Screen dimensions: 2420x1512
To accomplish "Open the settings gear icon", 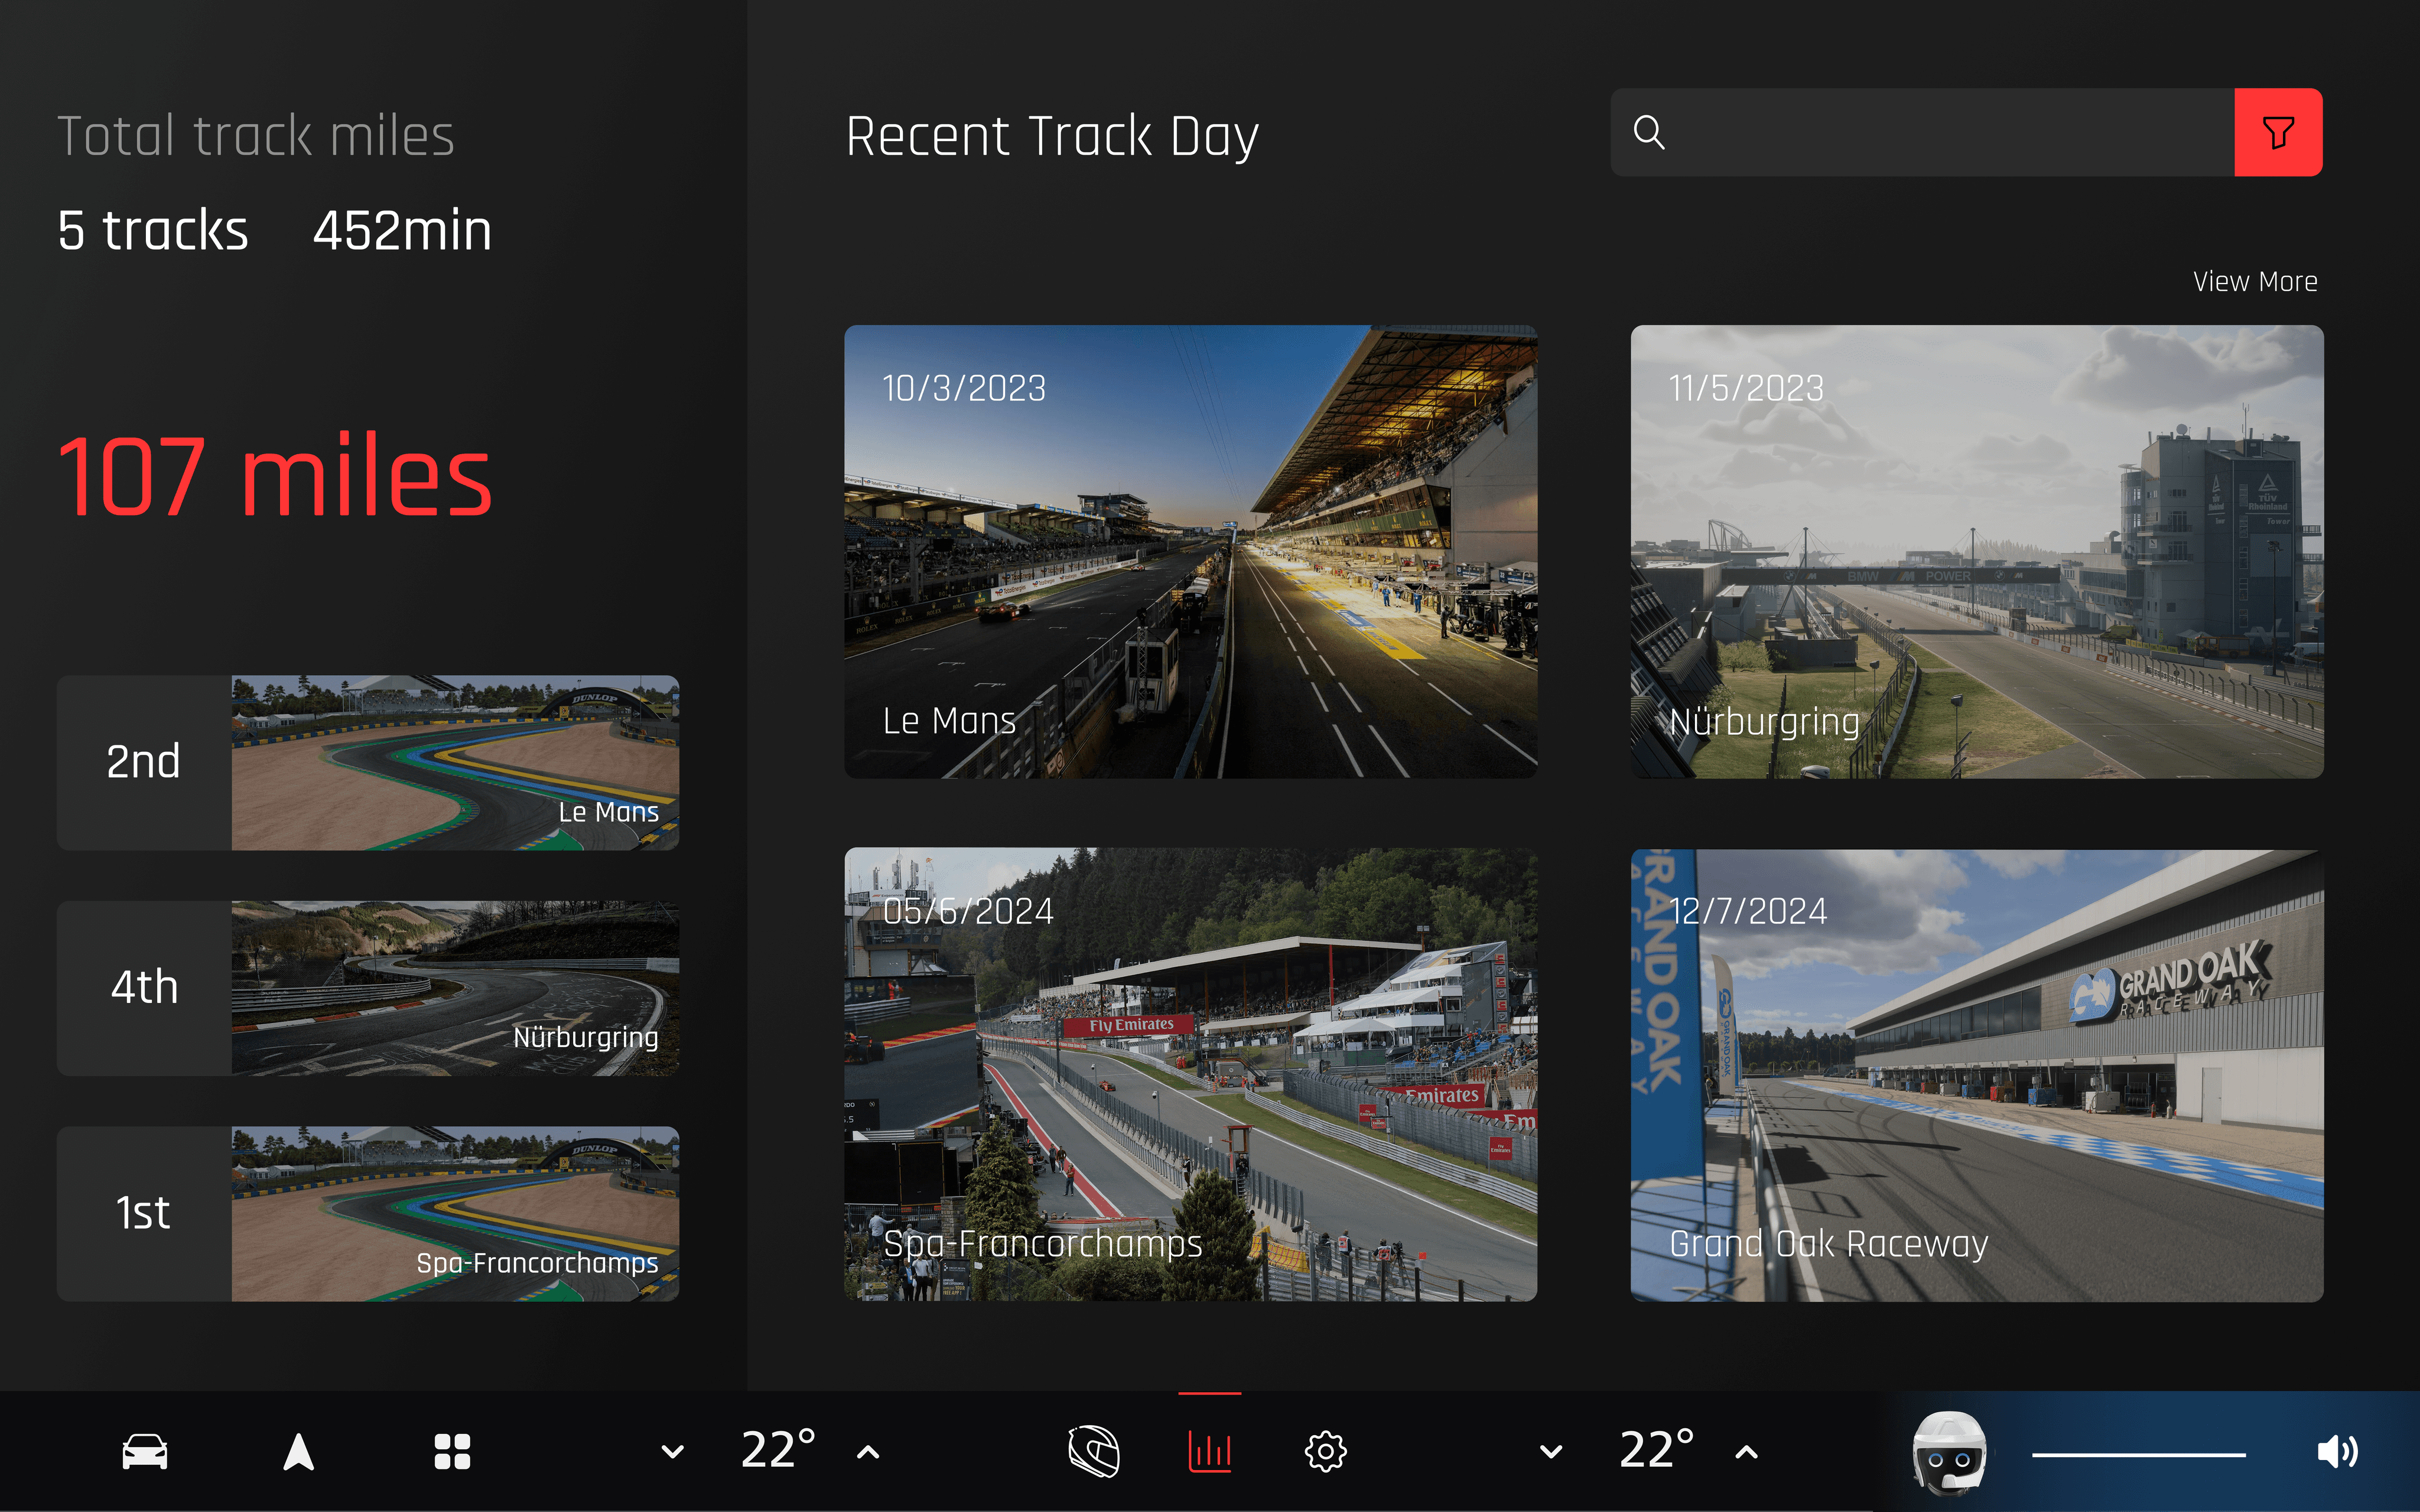I will 1326,1451.
